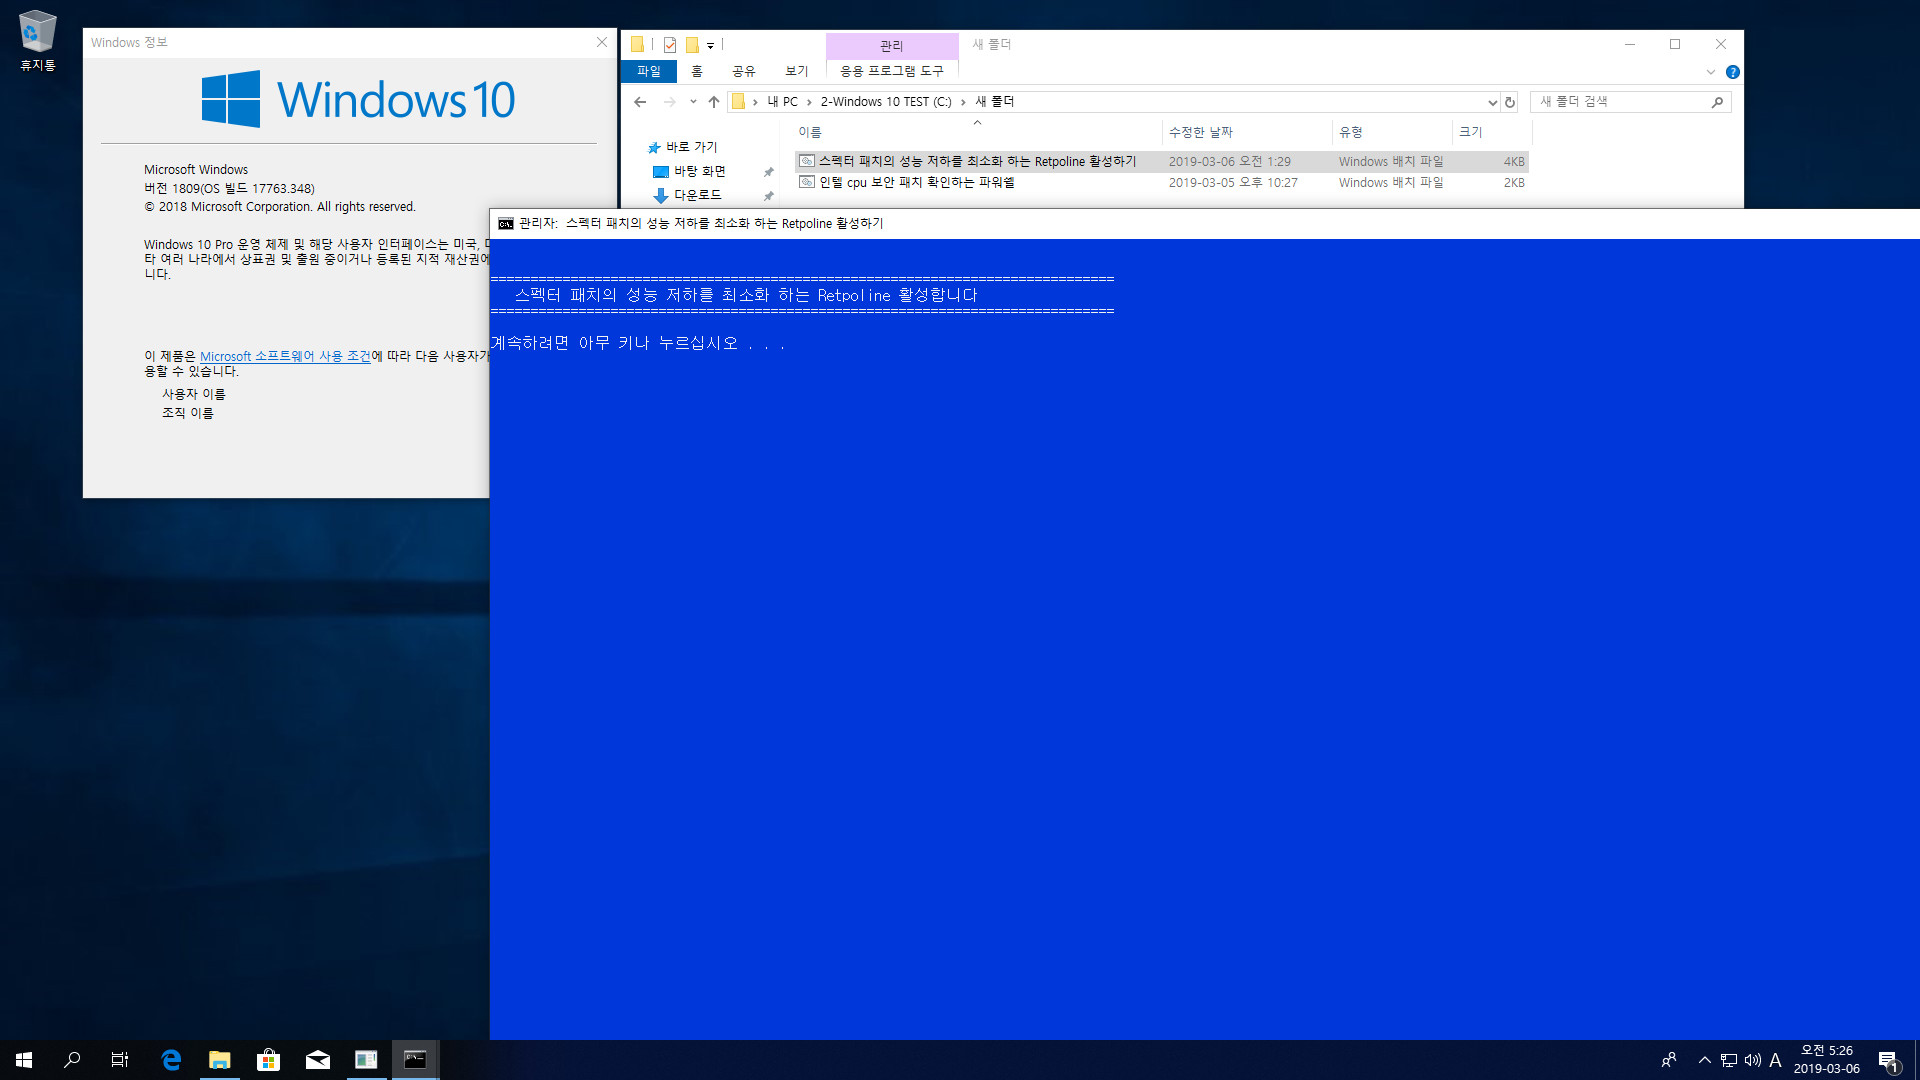Minimize the Explorer window

[1629, 44]
